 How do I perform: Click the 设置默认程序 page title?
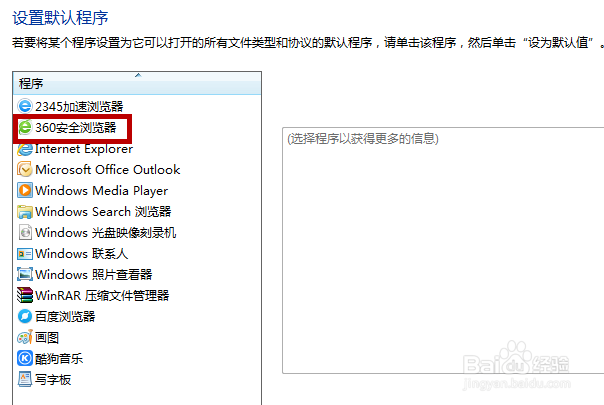click(60, 18)
